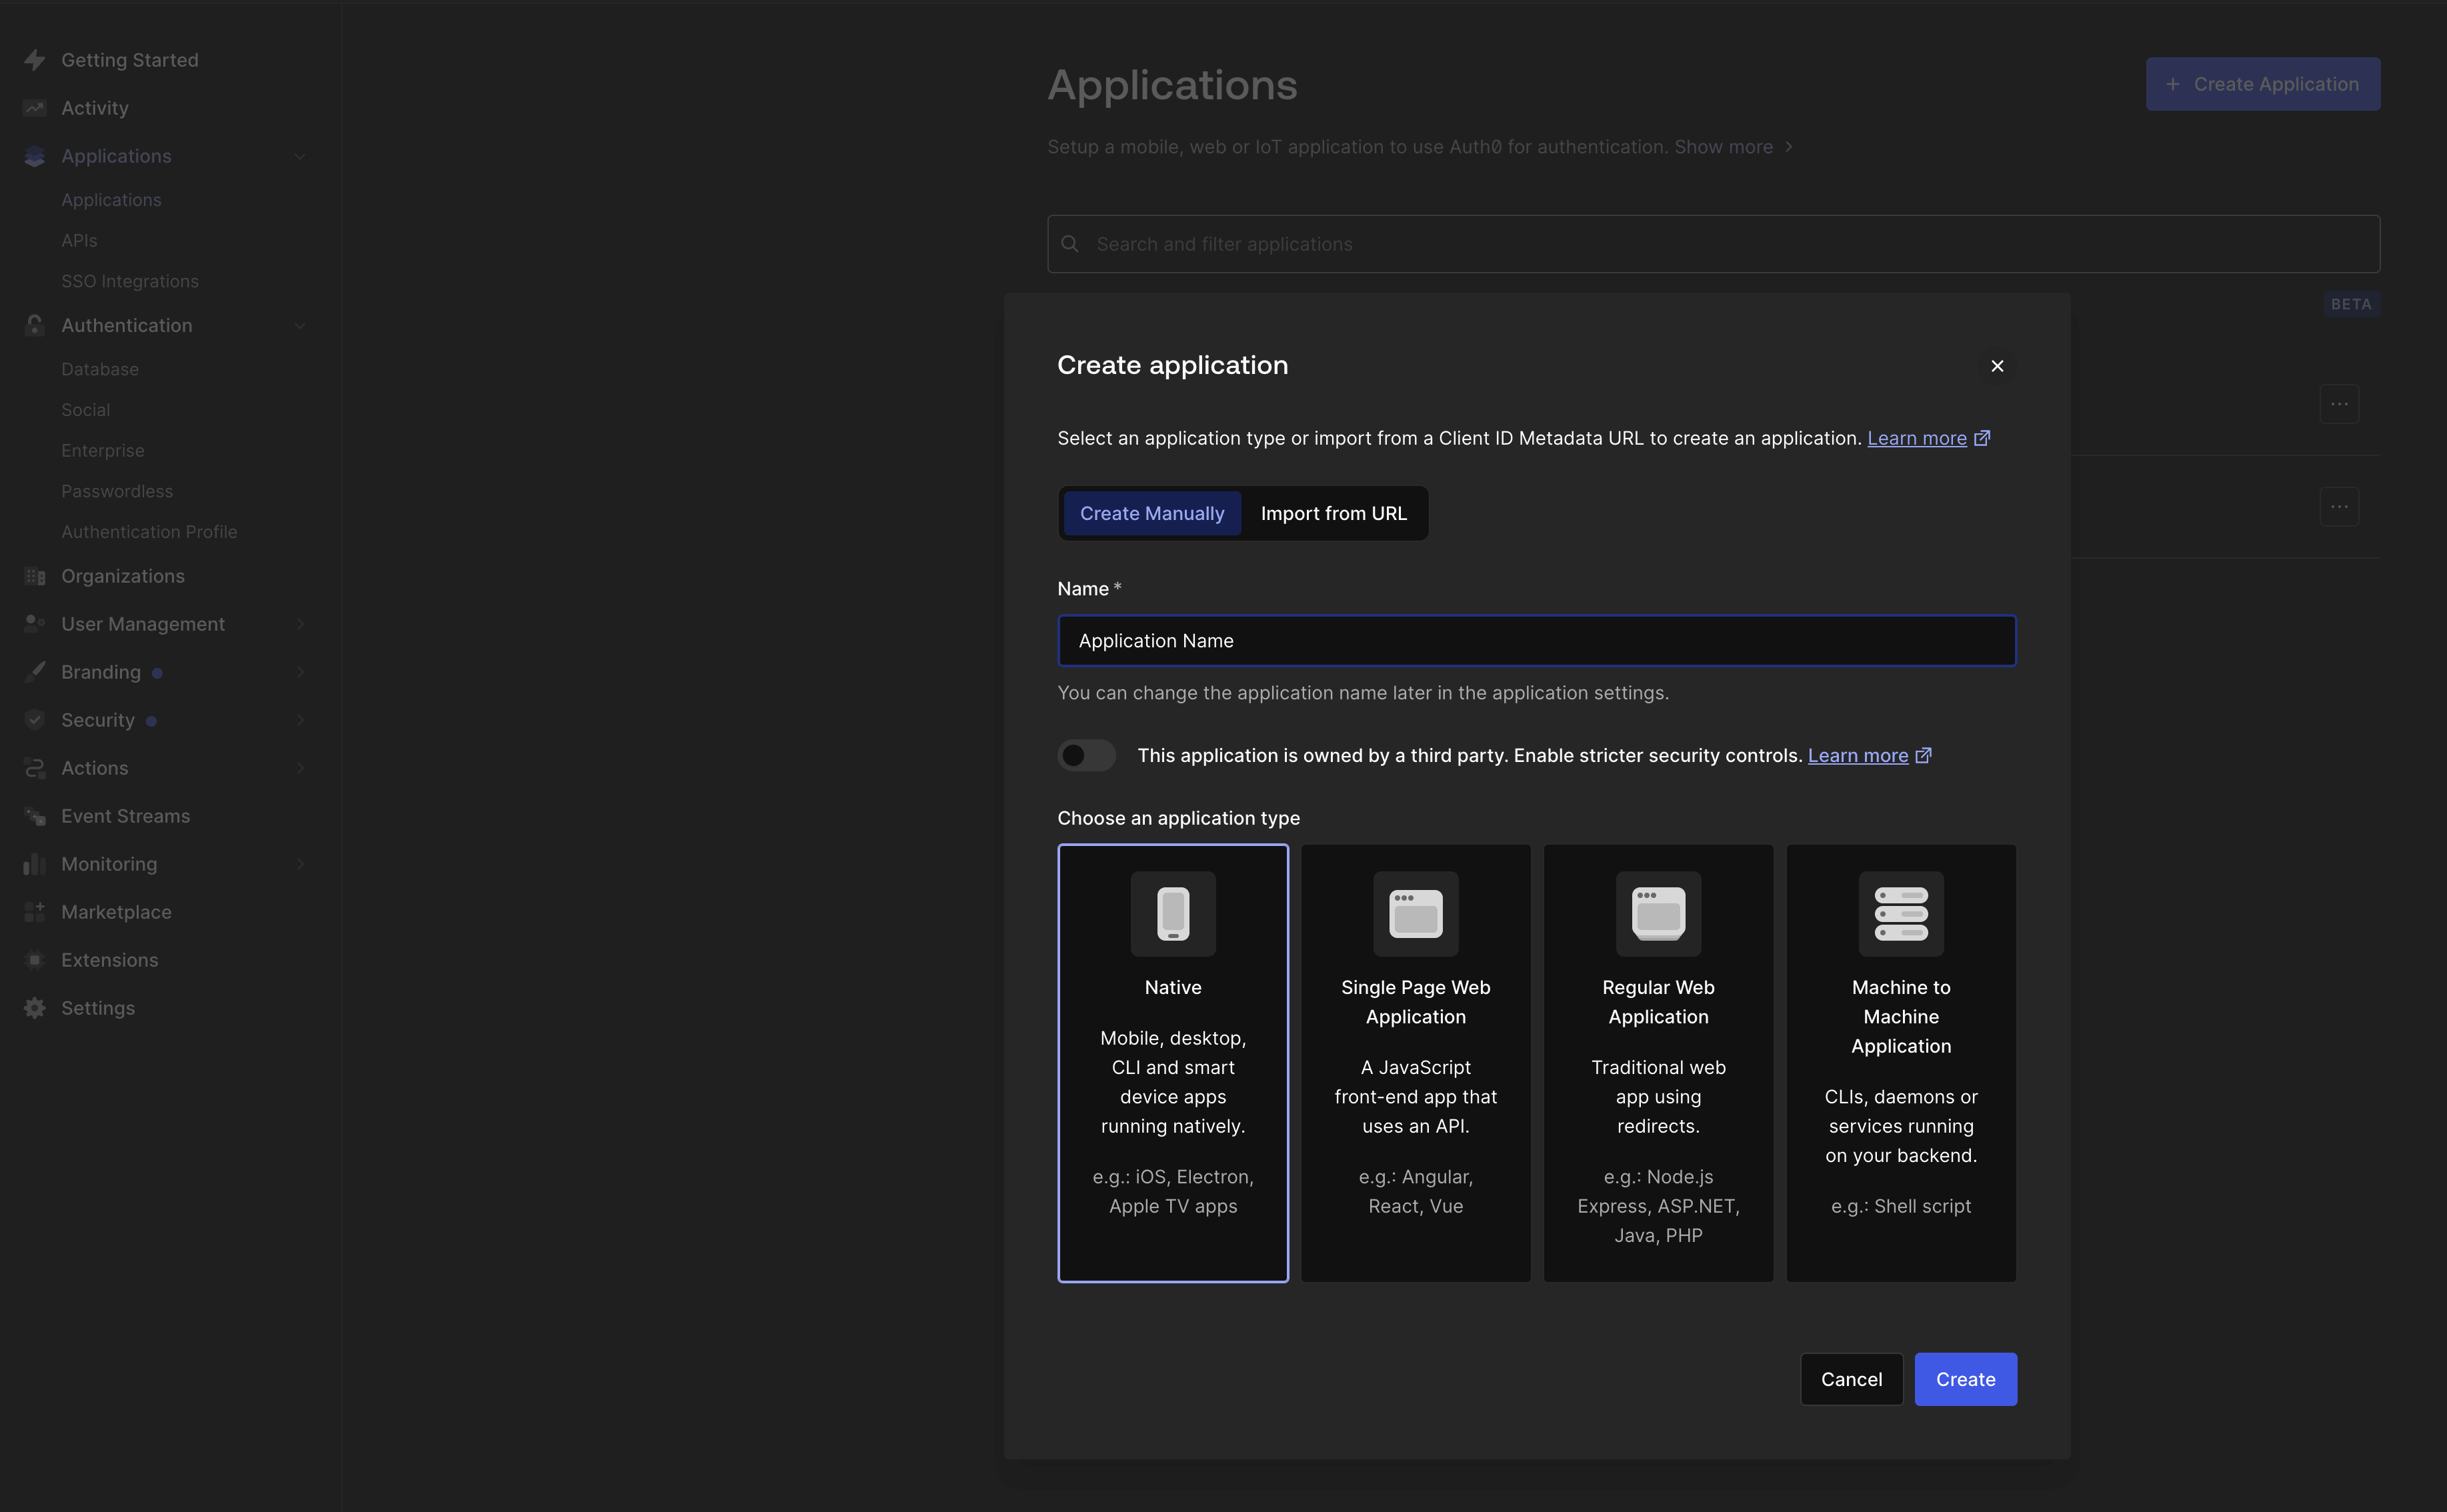This screenshot has width=2447, height=1512.
Task: Follow the Learn more link for third-party controls
Action: (x=1858, y=755)
